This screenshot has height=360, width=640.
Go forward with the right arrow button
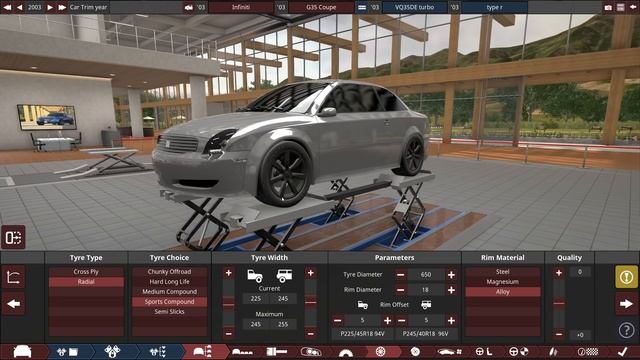coord(626,304)
